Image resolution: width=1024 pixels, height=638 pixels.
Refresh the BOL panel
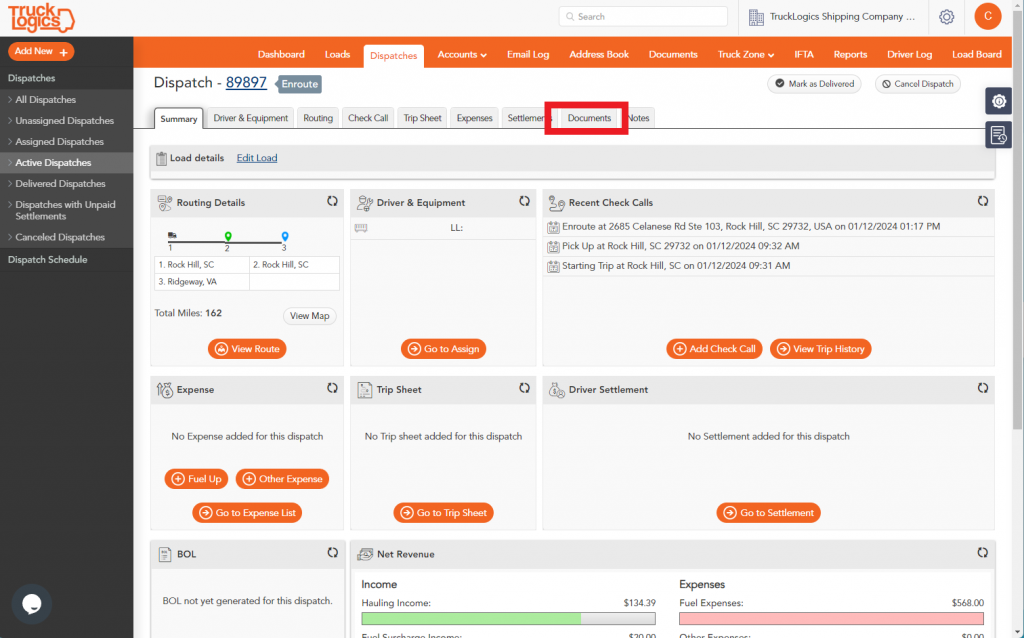[332, 553]
